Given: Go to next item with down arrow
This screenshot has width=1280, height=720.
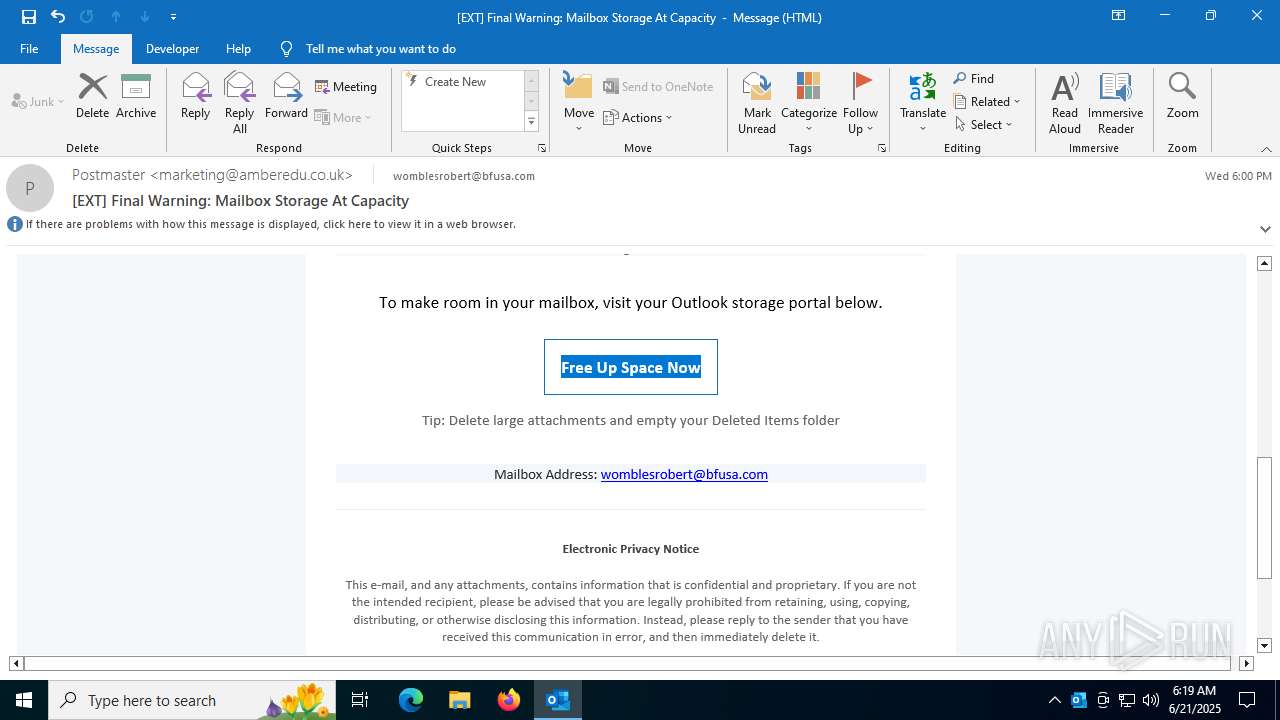Looking at the screenshot, I should [x=145, y=17].
